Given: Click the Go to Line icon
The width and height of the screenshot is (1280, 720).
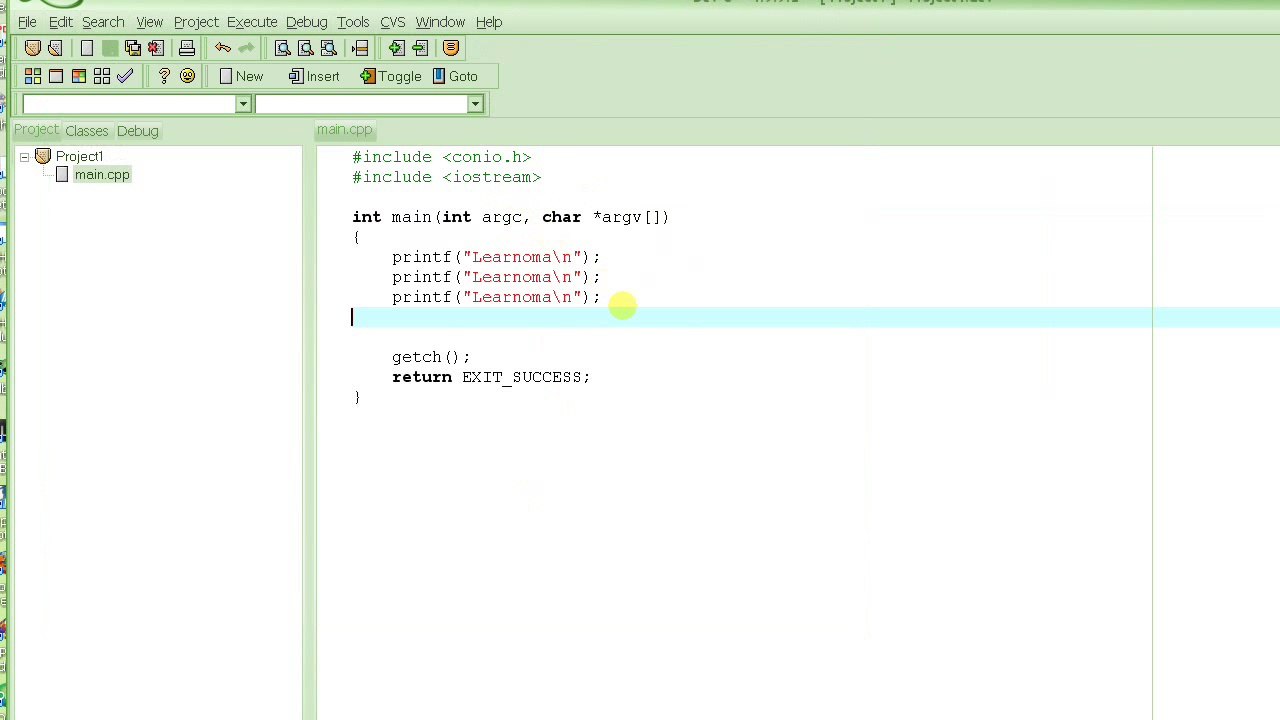Looking at the screenshot, I should click(360, 48).
